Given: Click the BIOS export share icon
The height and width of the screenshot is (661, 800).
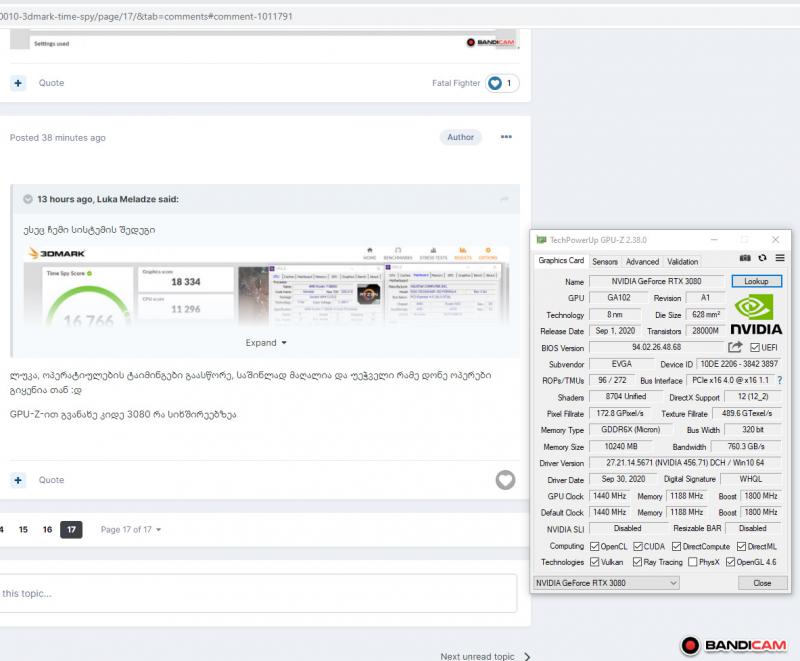Looking at the screenshot, I should pos(735,347).
